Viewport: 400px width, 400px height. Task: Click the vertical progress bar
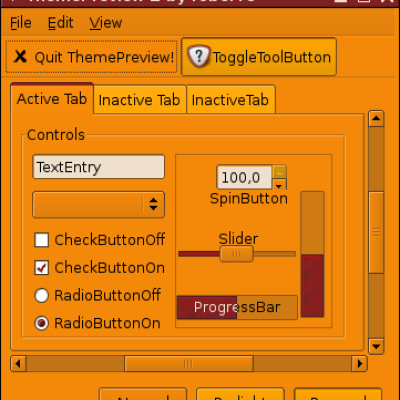(312, 254)
